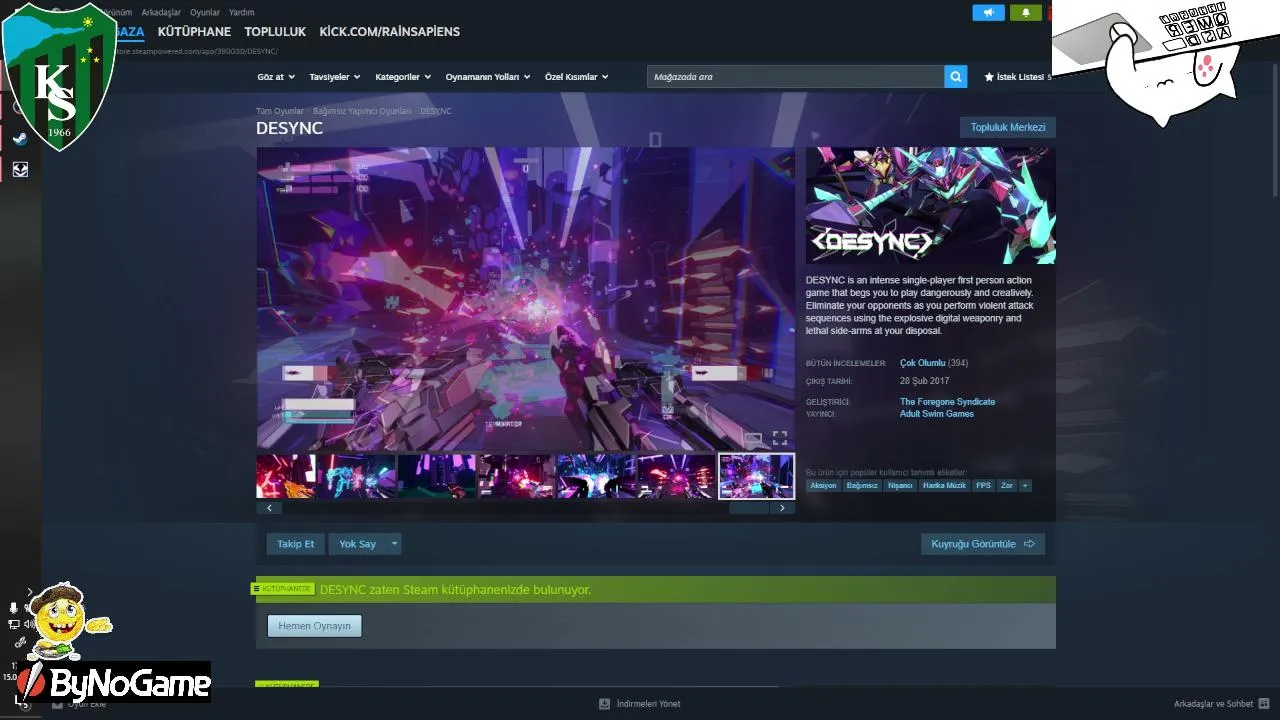The image size is (1280, 720).
Task: Click the release date 28 Şub 2017
Action: [924, 381]
